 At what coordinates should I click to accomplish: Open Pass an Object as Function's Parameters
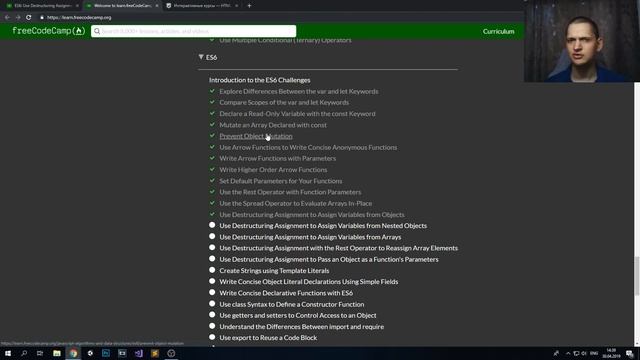[x=329, y=260]
